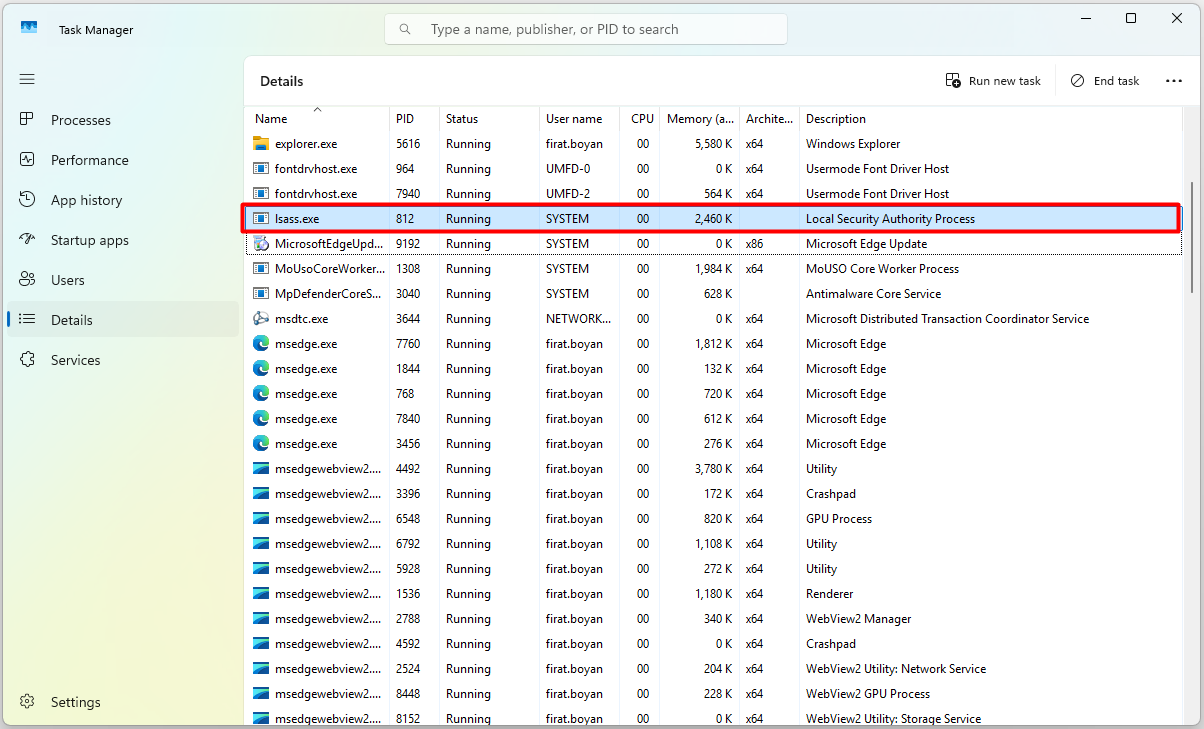This screenshot has height=729, width=1204.
Task: Click 'MoUSO Core Worker Process' description
Action: pyautogui.click(x=882, y=269)
